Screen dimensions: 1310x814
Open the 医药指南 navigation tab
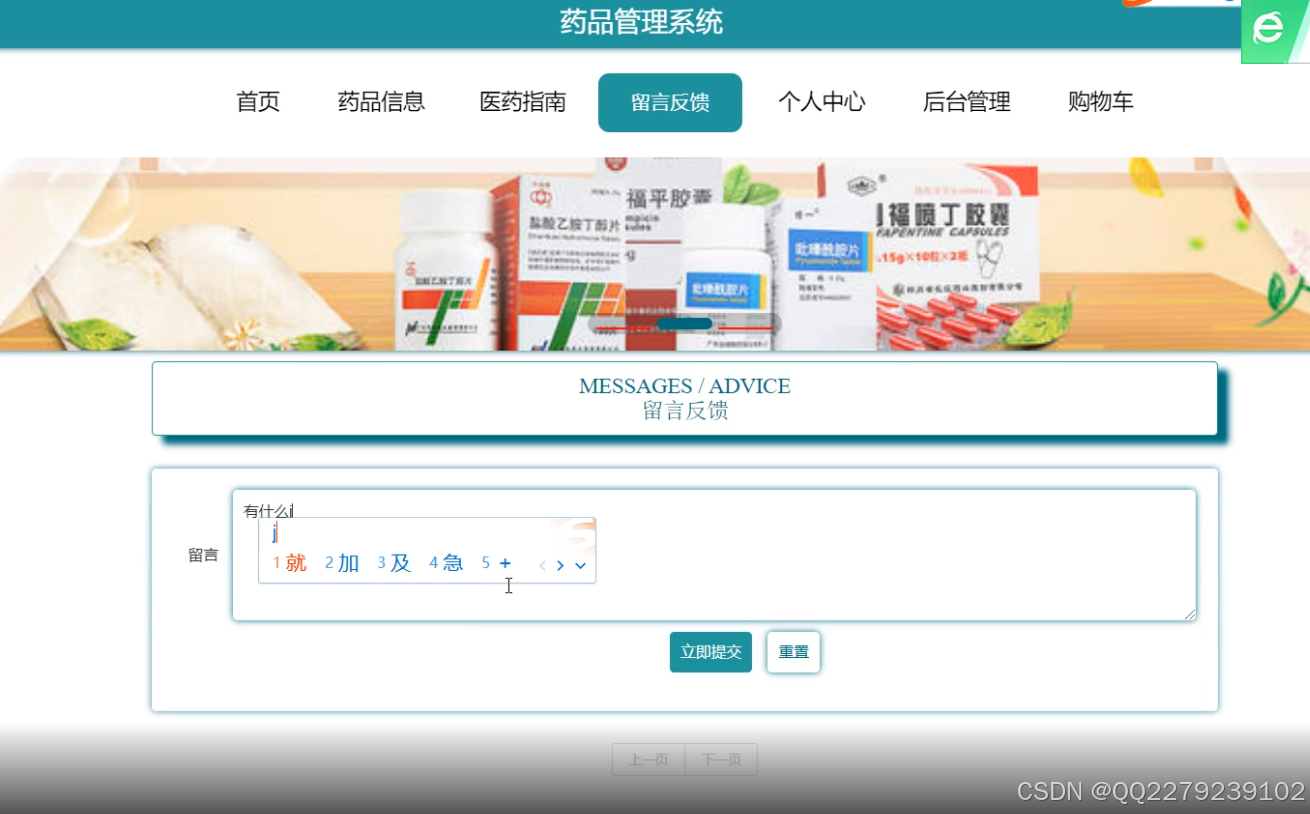pyautogui.click(x=522, y=101)
